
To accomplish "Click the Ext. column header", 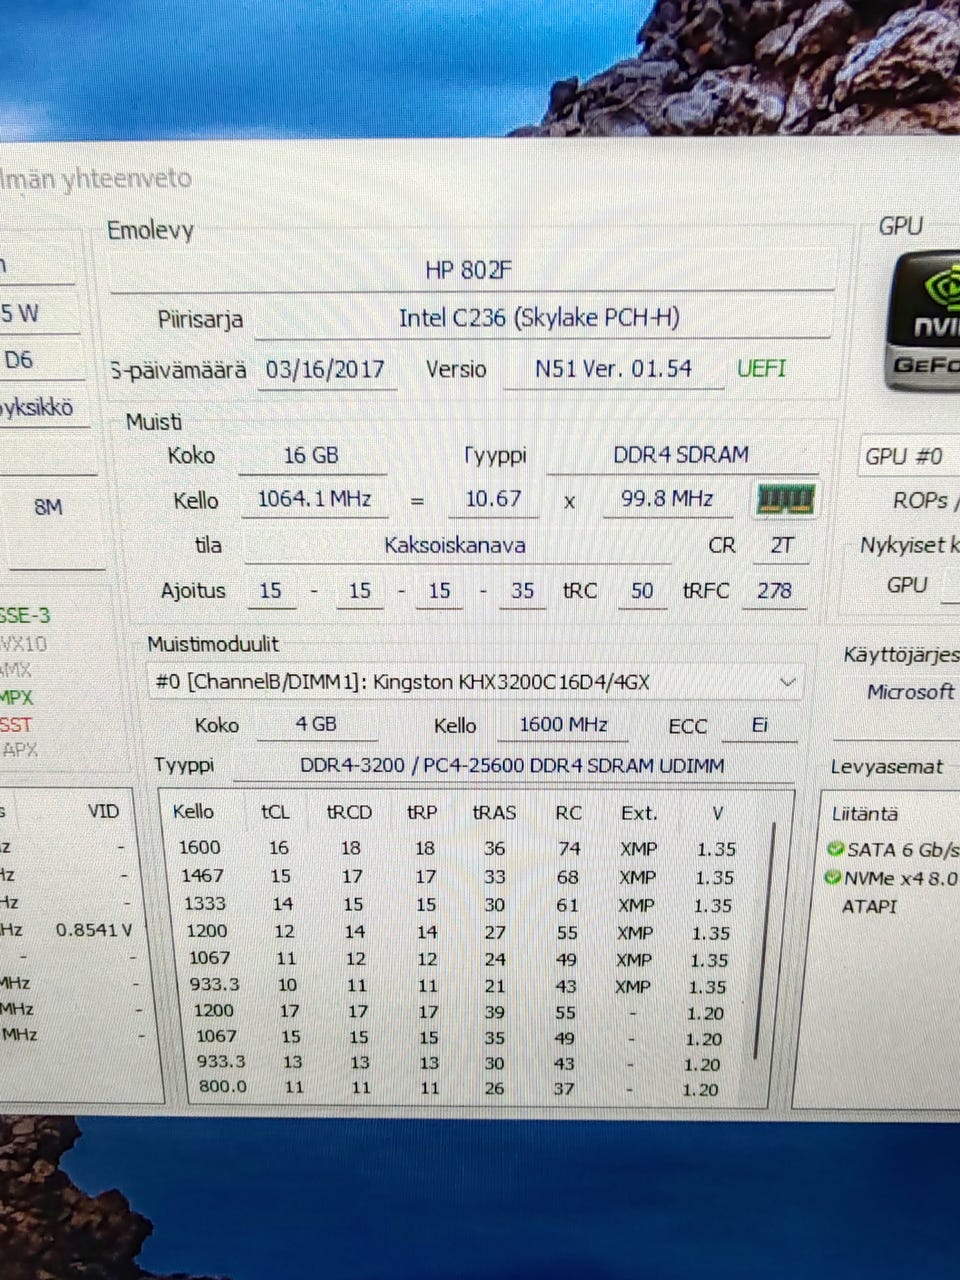I will coord(639,814).
